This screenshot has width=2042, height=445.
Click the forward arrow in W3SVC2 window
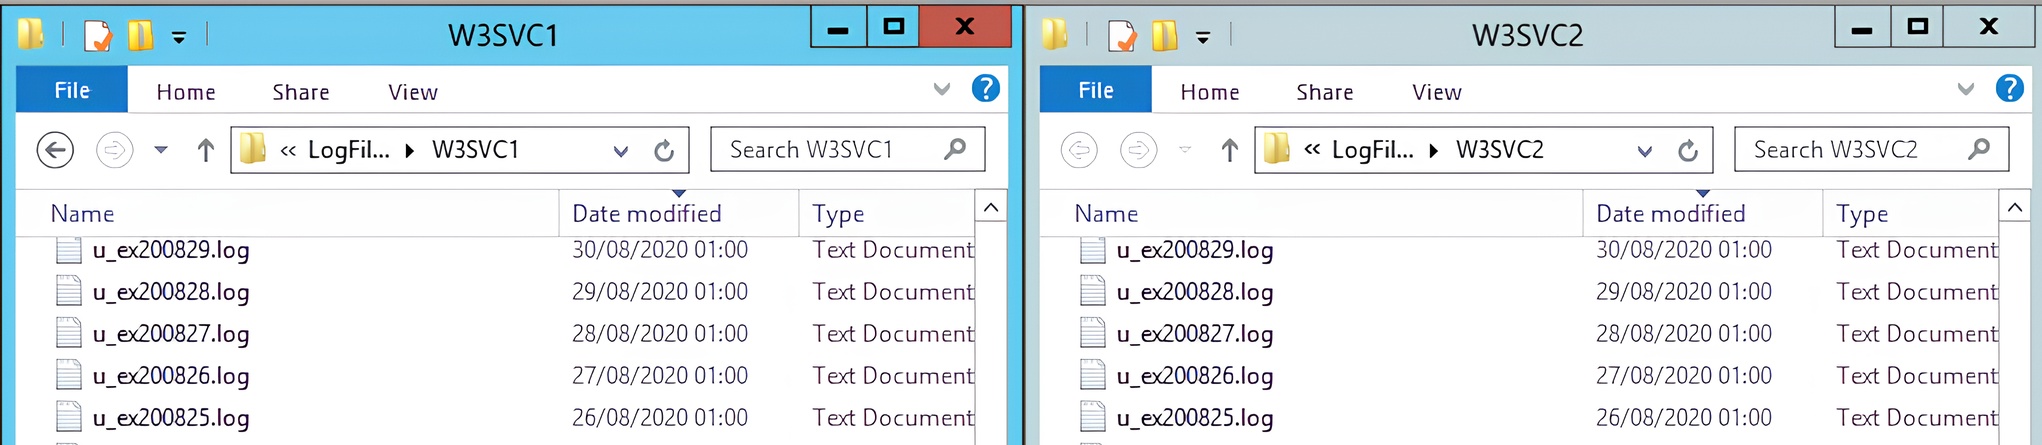pyautogui.click(x=1138, y=150)
